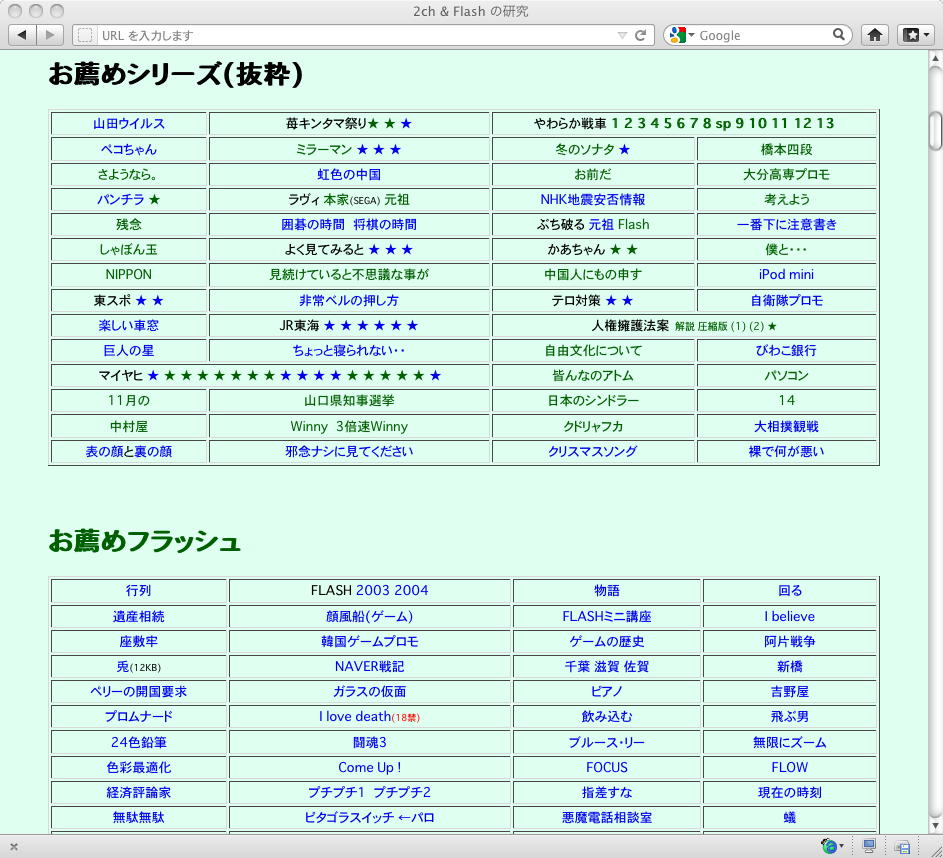Click the monitor icon in status bar
The height and width of the screenshot is (858, 943).
pyautogui.click(x=868, y=846)
